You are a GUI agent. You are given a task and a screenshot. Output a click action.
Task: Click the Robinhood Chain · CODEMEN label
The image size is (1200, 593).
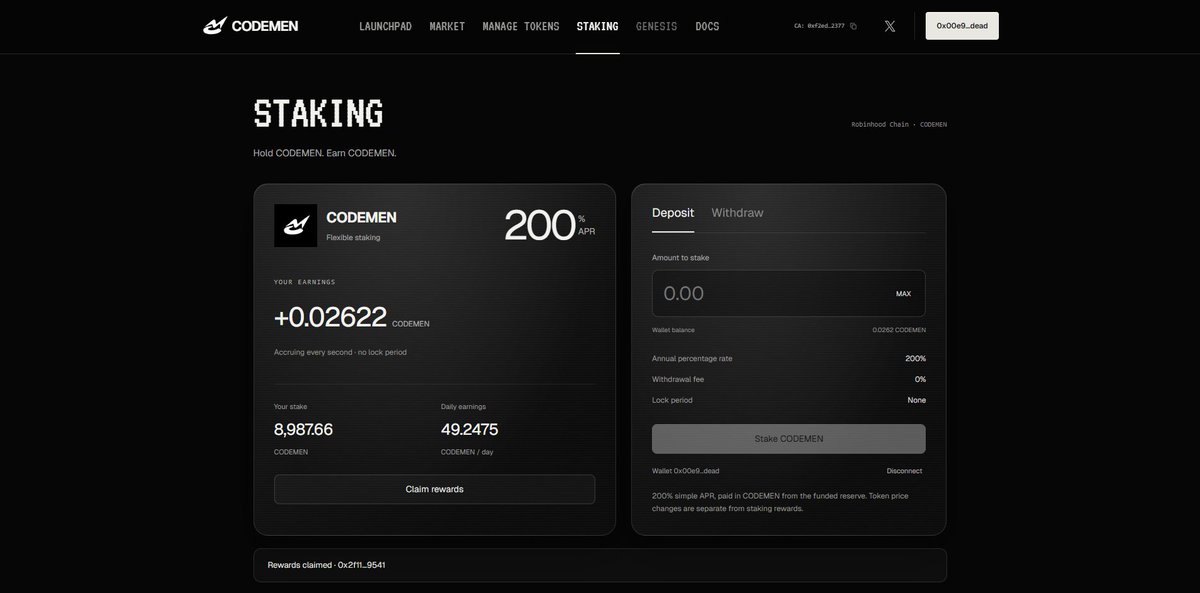(899, 125)
